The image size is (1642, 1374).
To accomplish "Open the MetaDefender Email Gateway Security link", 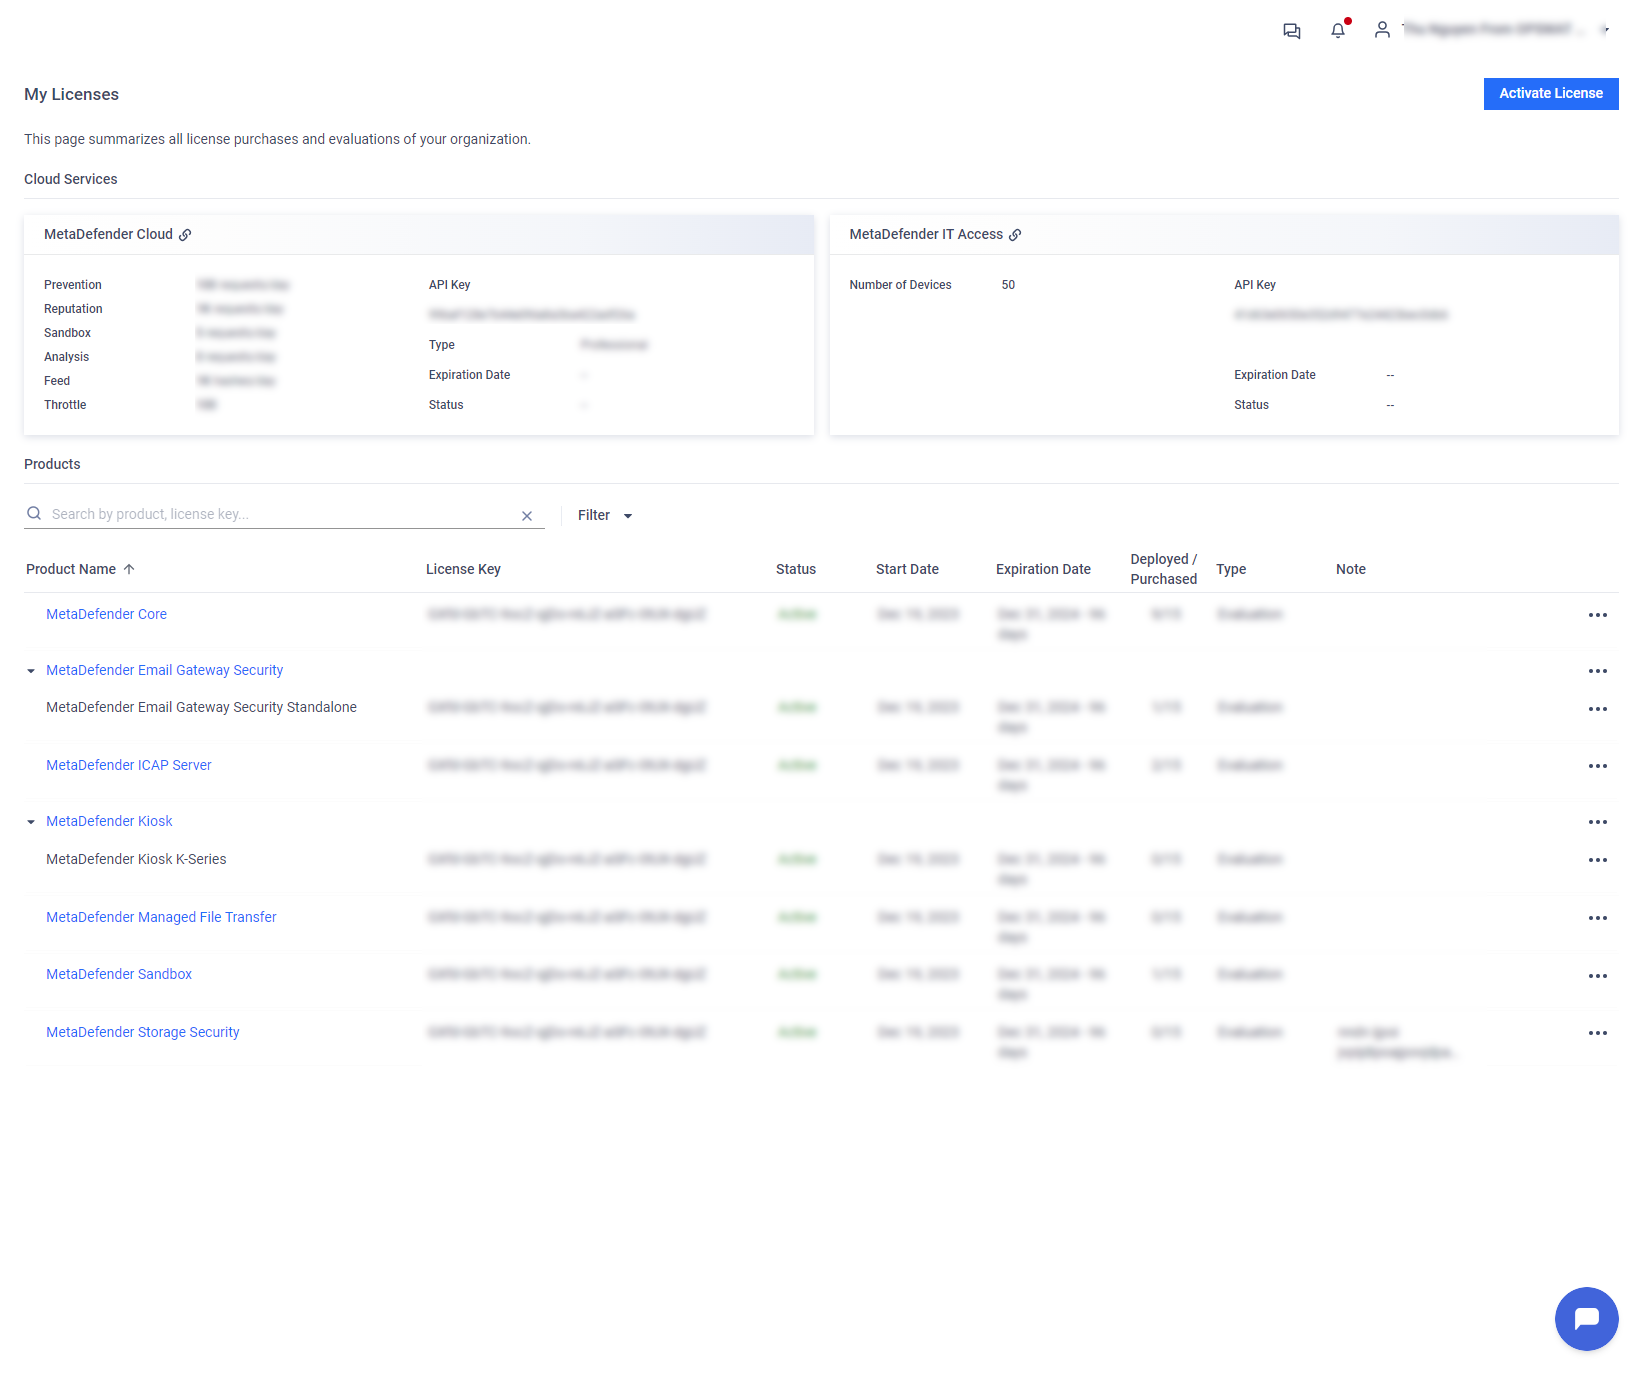I will click(x=164, y=670).
